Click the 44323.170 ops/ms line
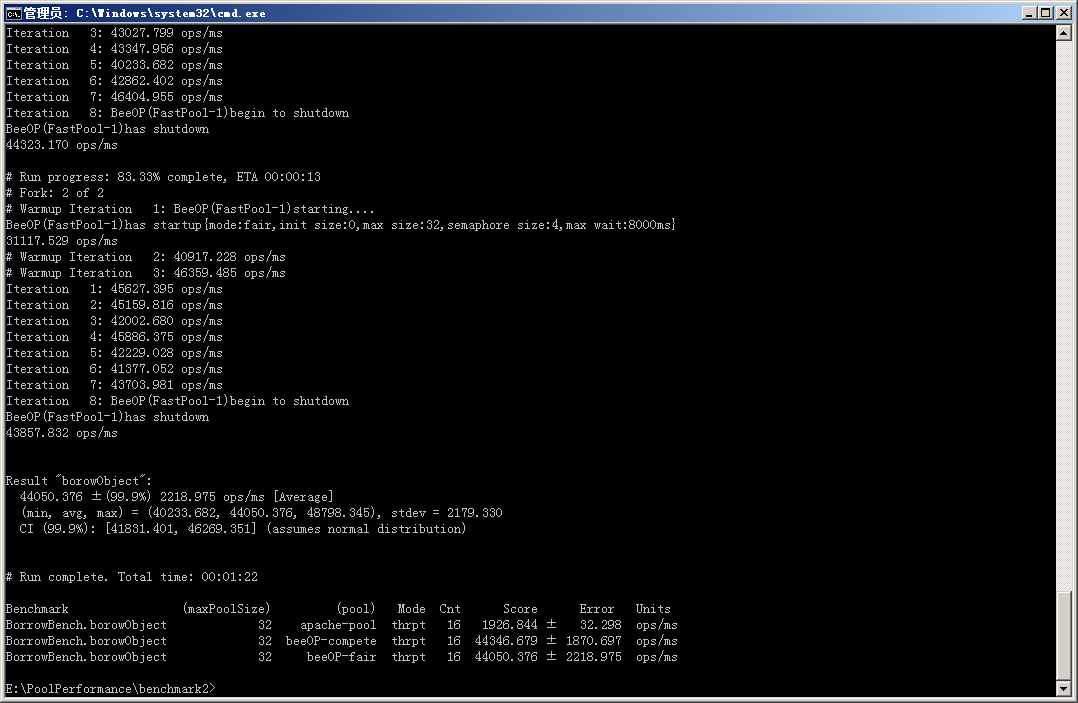Screen dimensions: 1078x703 pos(62,144)
